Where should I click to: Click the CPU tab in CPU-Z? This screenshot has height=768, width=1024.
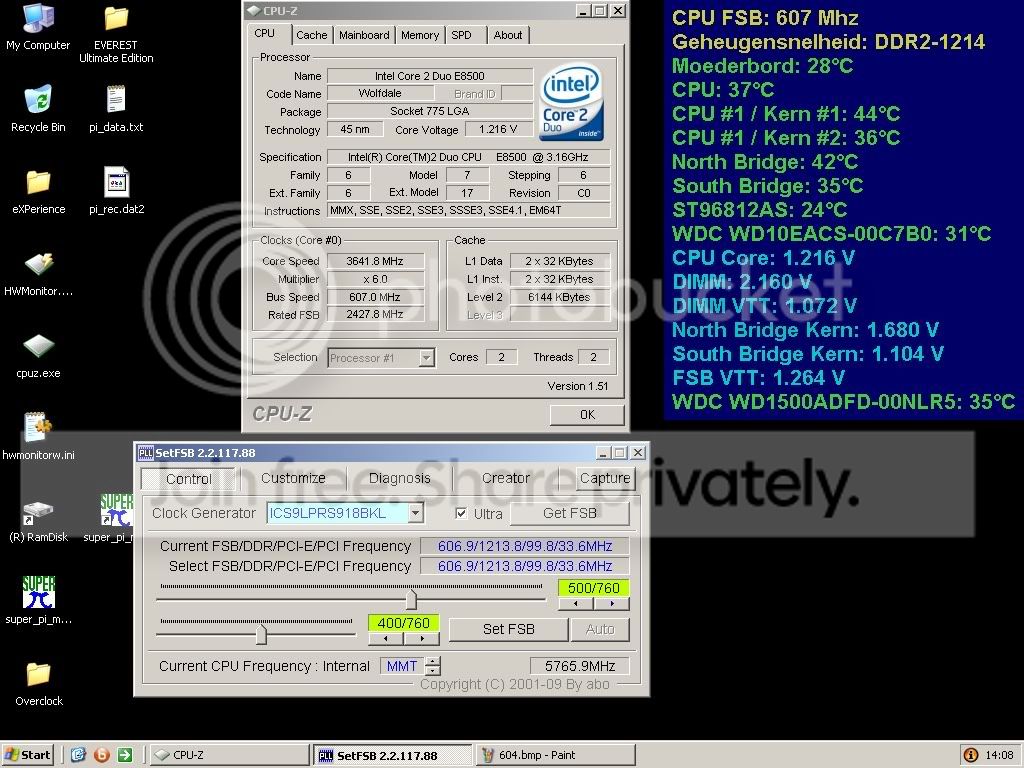point(264,33)
